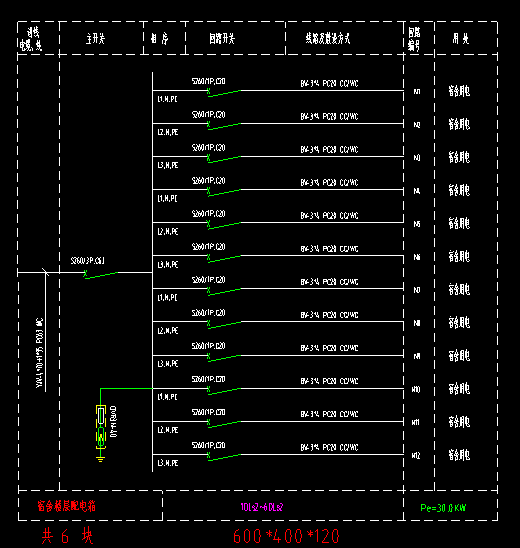Select the L2,N,PE phase label of circuit N2
The width and height of the screenshot is (520, 548).
pyautogui.click(x=168, y=132)
